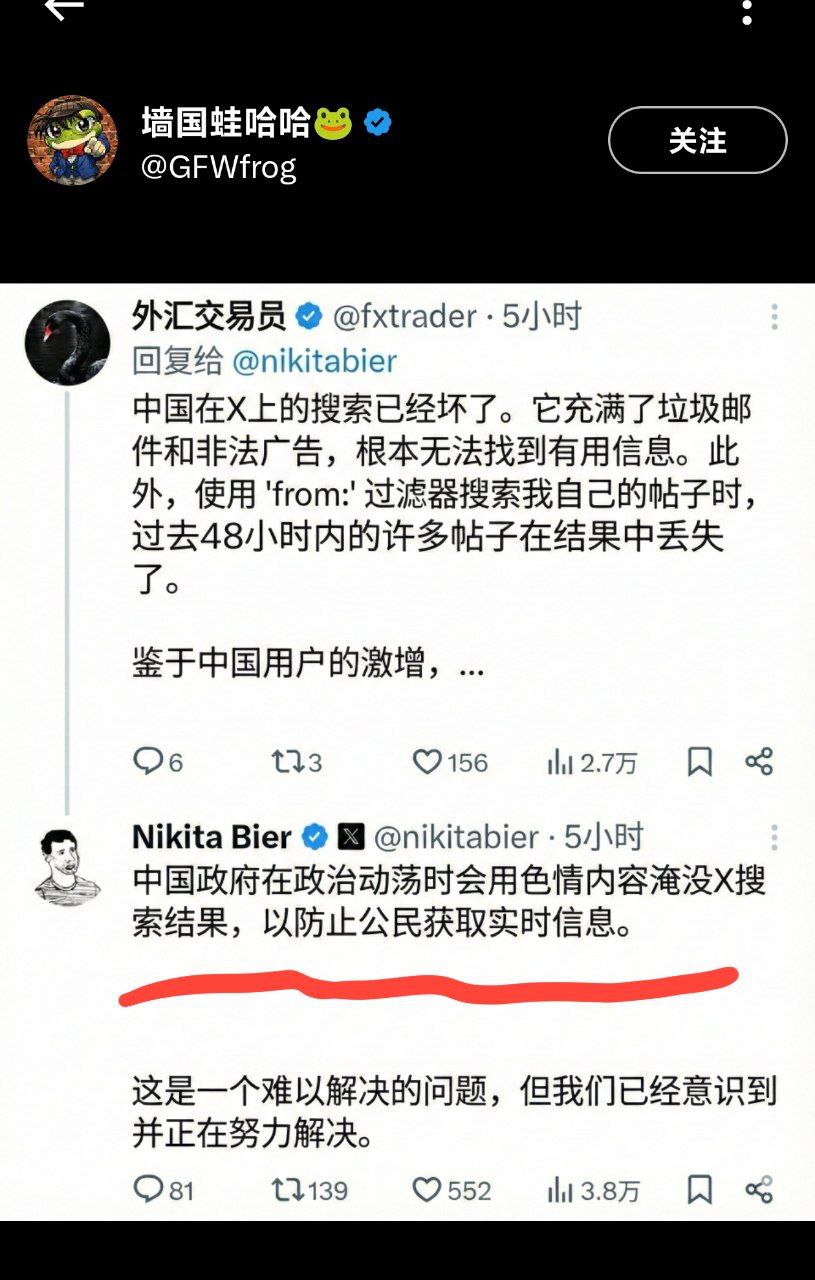Open the three-dot menu in header
The height and width of the screenshot is (1280, 815).
click(746, 11)
